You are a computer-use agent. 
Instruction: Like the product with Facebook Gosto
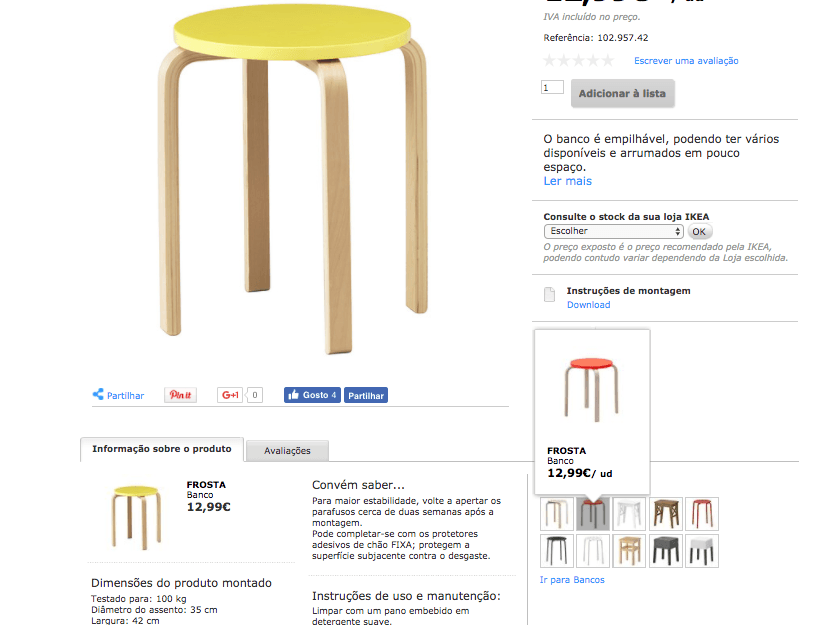[x=312, y=395]
